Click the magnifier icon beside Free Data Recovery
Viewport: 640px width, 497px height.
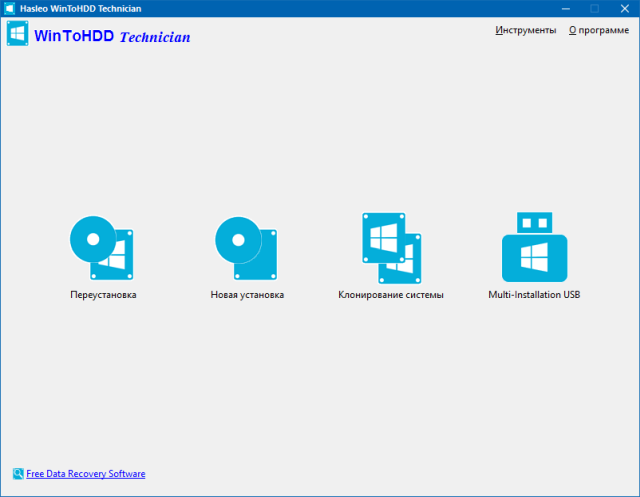[18, 474]
